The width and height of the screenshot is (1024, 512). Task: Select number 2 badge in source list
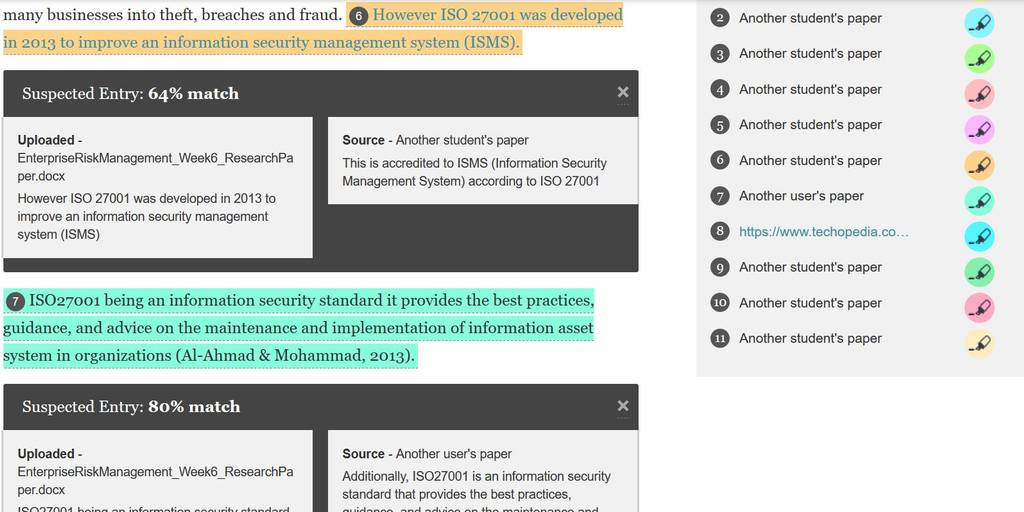point(720,18)
